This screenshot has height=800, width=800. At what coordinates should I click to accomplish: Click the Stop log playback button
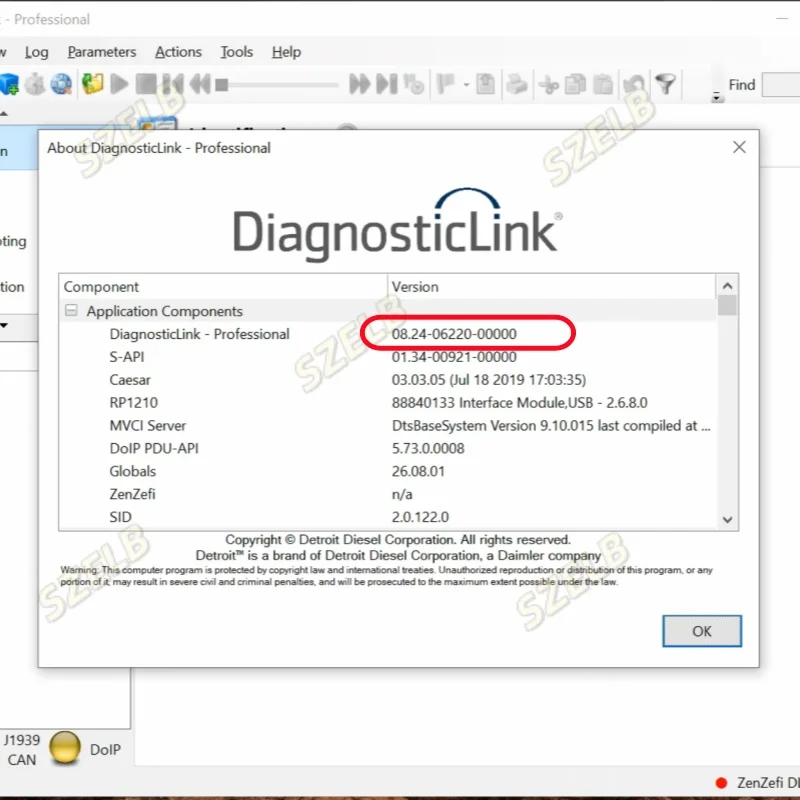[146, 84]
